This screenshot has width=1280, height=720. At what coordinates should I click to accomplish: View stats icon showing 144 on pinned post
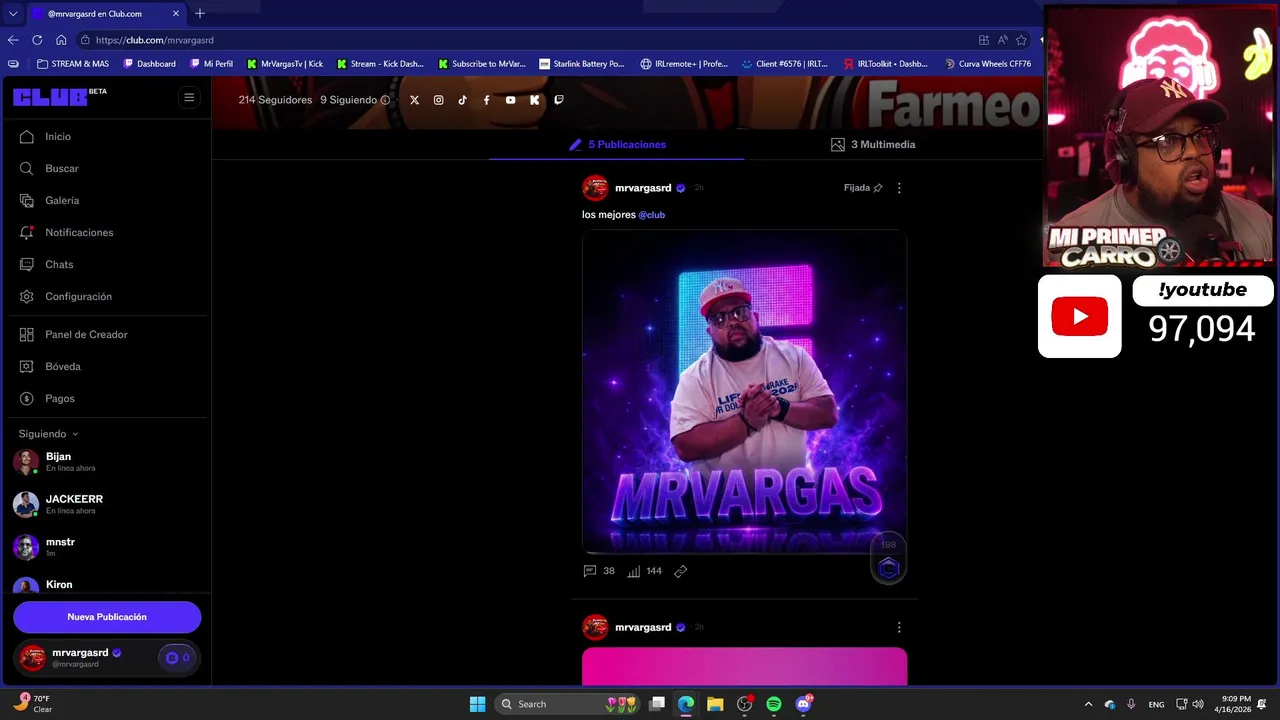(x=644, y=571)
